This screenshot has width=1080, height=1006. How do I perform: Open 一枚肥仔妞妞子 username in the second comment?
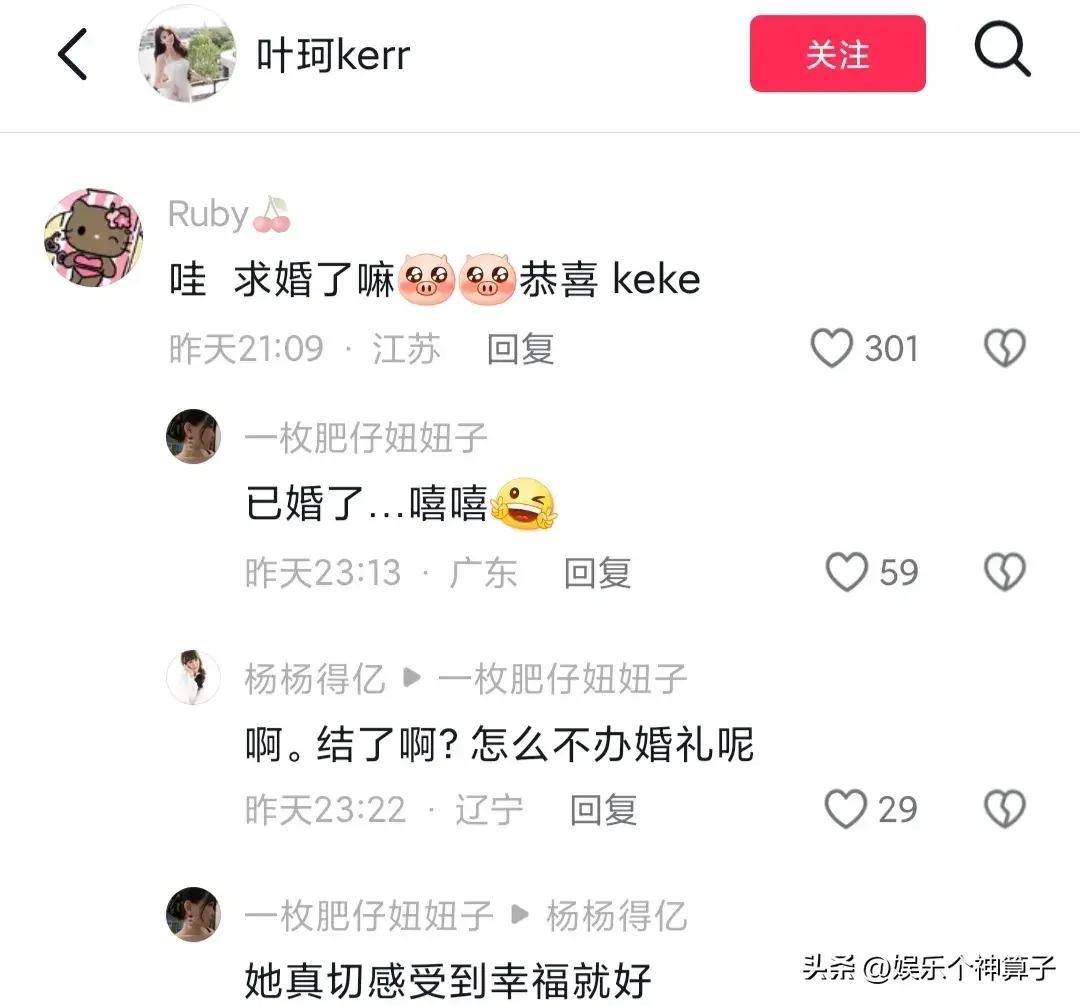coord(366,438)
